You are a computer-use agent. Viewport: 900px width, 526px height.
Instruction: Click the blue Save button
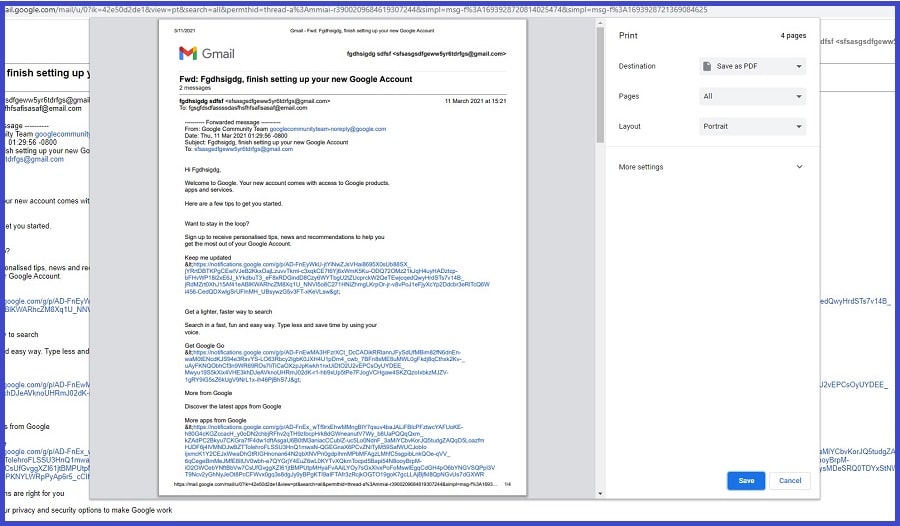[746, 481]
